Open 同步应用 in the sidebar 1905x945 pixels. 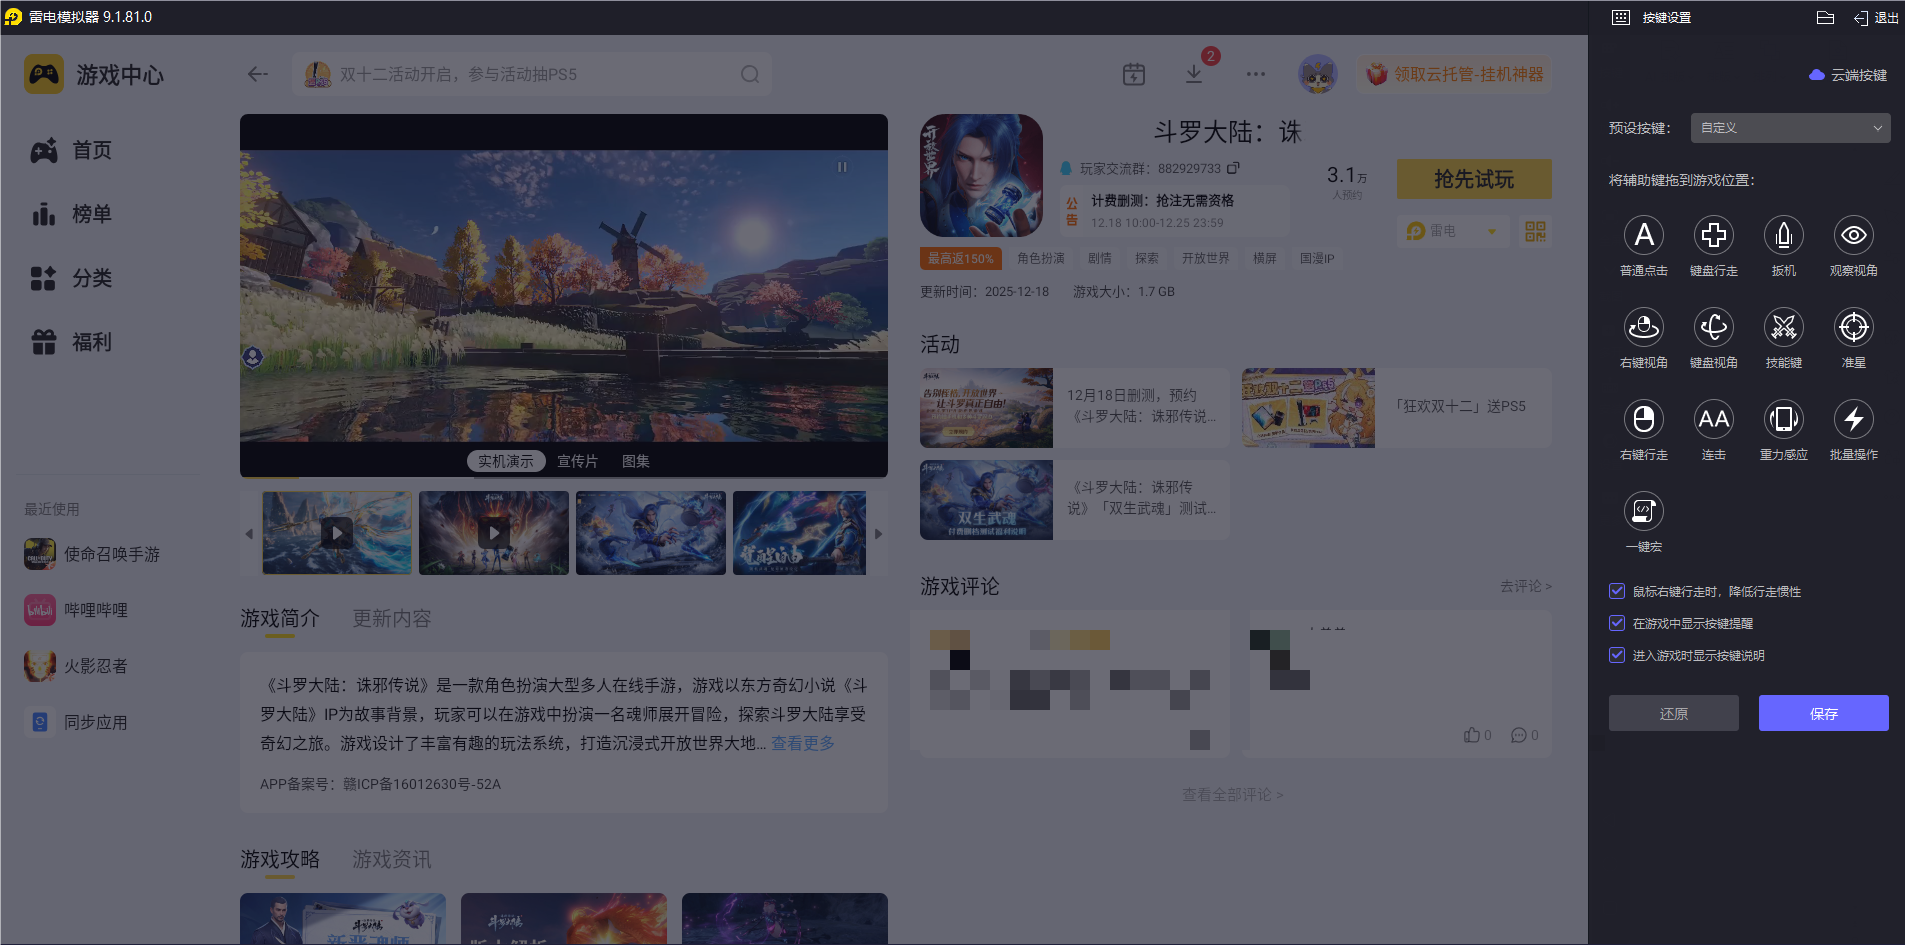coord(77,722)
